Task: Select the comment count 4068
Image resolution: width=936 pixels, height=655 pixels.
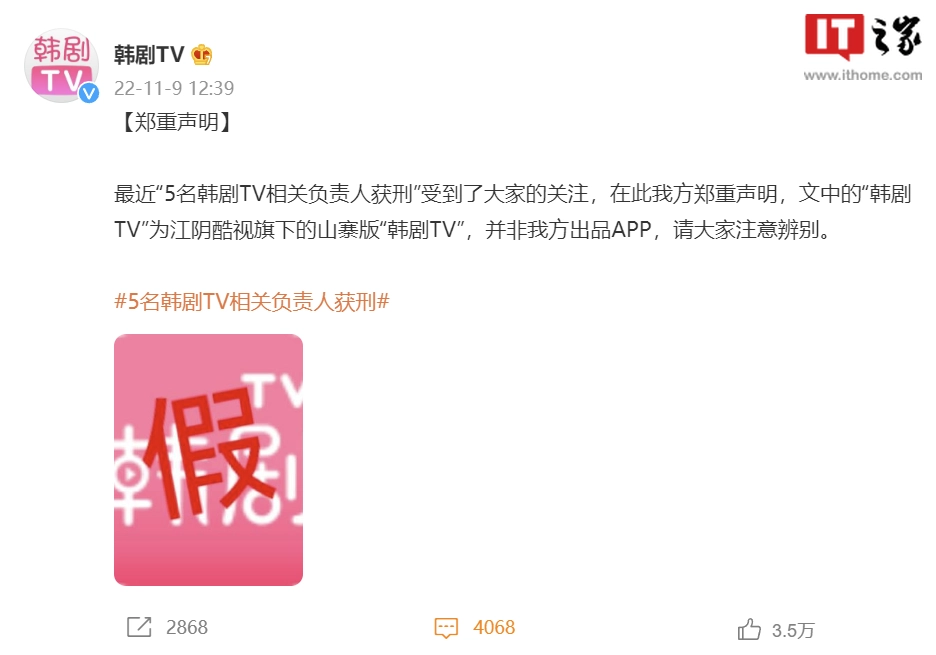Action: (x=494, y=627)
